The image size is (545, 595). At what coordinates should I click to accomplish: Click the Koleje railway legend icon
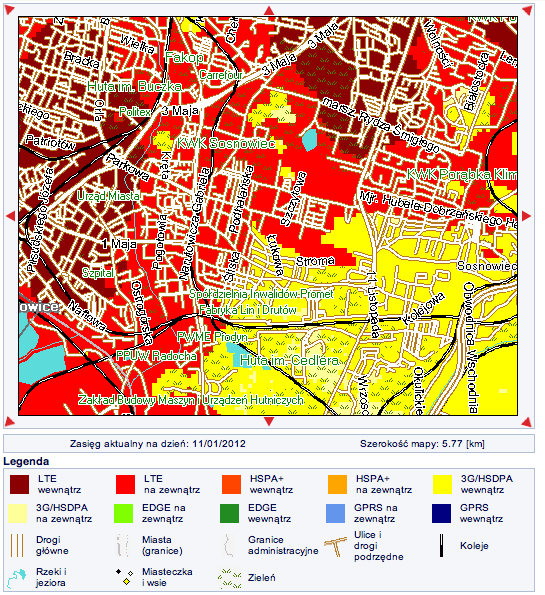point(441,545)
